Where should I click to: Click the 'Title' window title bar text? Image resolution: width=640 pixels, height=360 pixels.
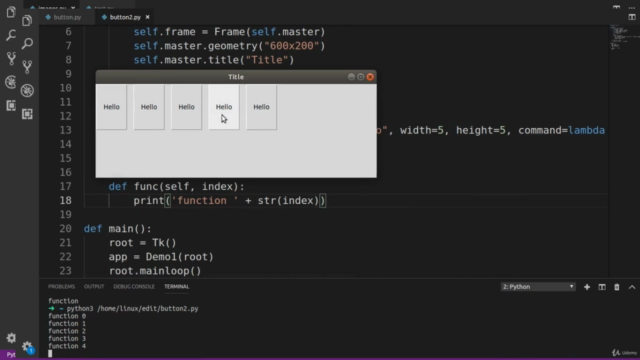tap(236, 77)
